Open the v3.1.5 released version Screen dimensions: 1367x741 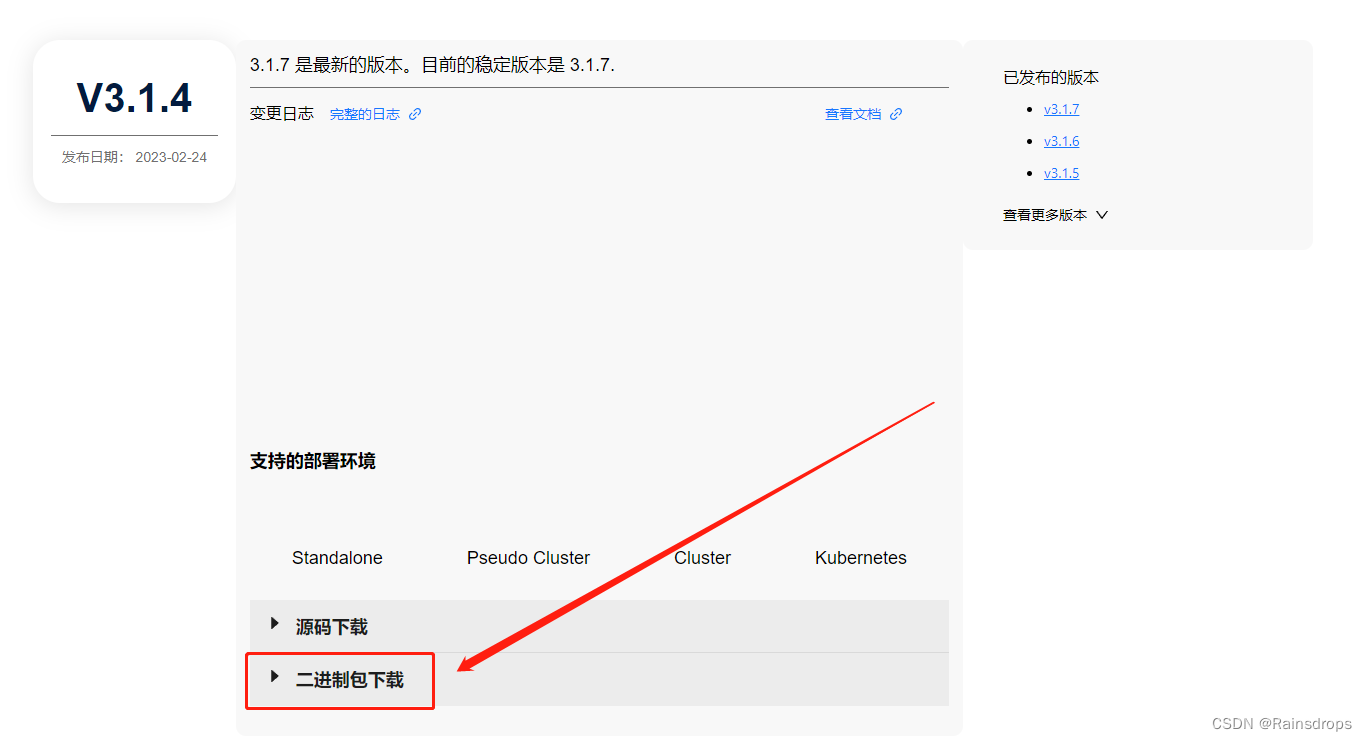1061,173
